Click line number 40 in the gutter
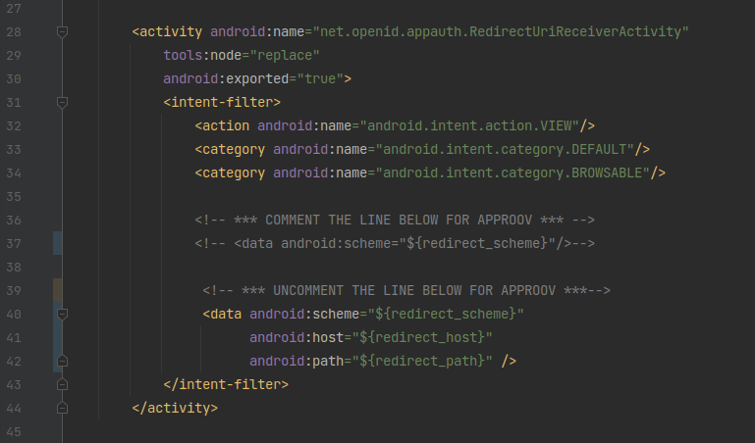Screen dimensions: 755x443 point(13,314)
